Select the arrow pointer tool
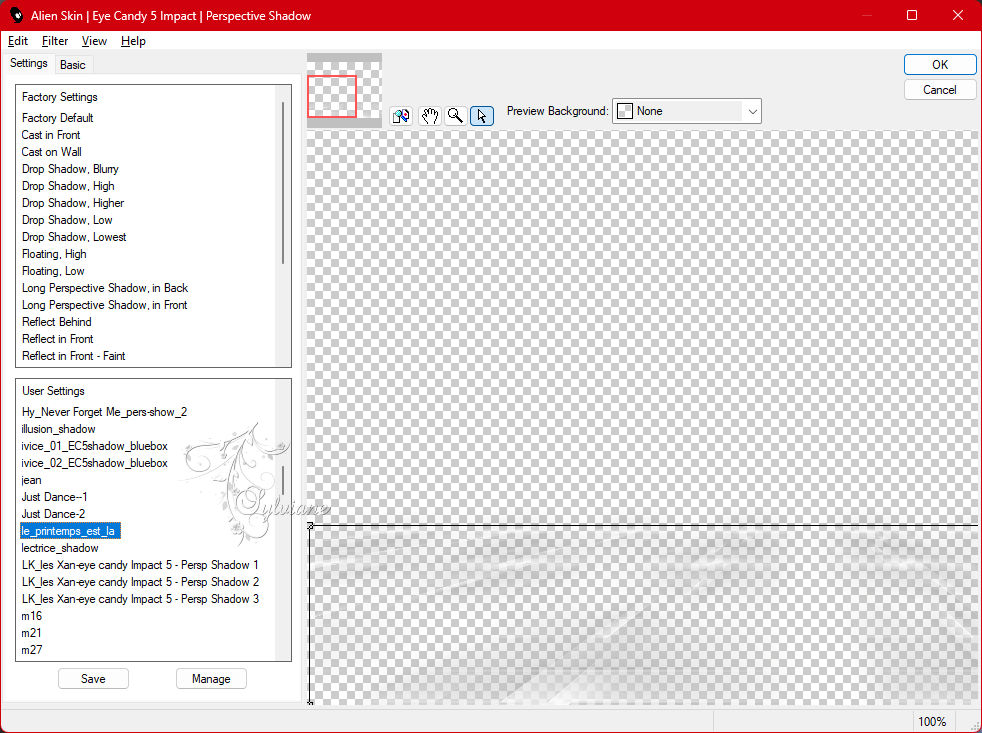The height and width of the screenshot is (733, 982). click(482, 116)
